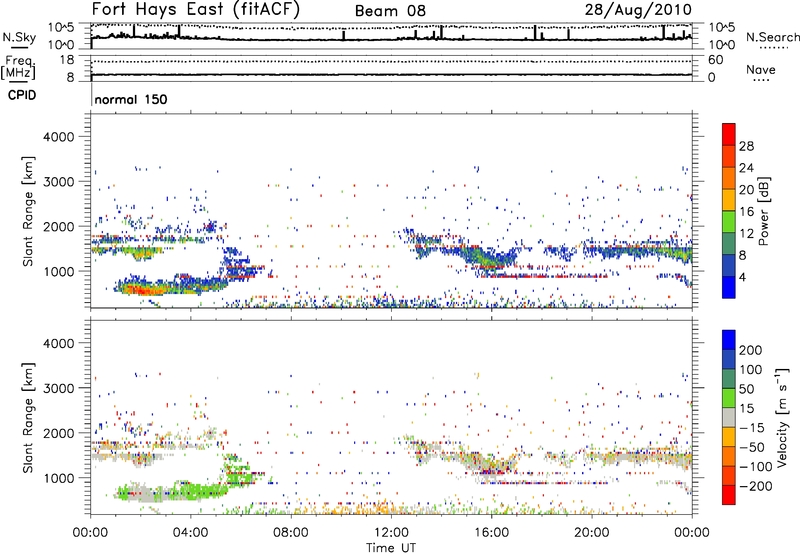Click the 'N.Sky' legend label

(19, 37)
